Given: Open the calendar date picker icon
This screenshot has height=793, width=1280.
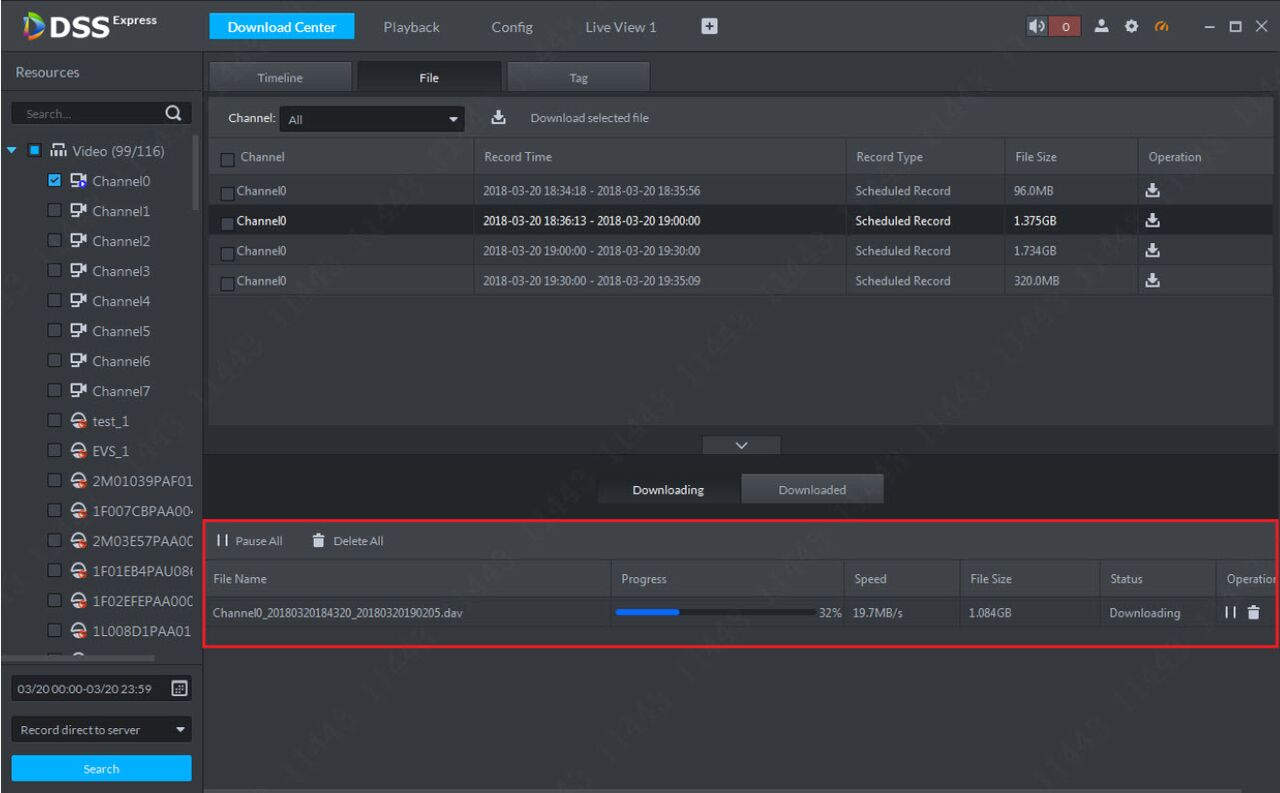Looking at the screenshot, I should click(180, 688).
